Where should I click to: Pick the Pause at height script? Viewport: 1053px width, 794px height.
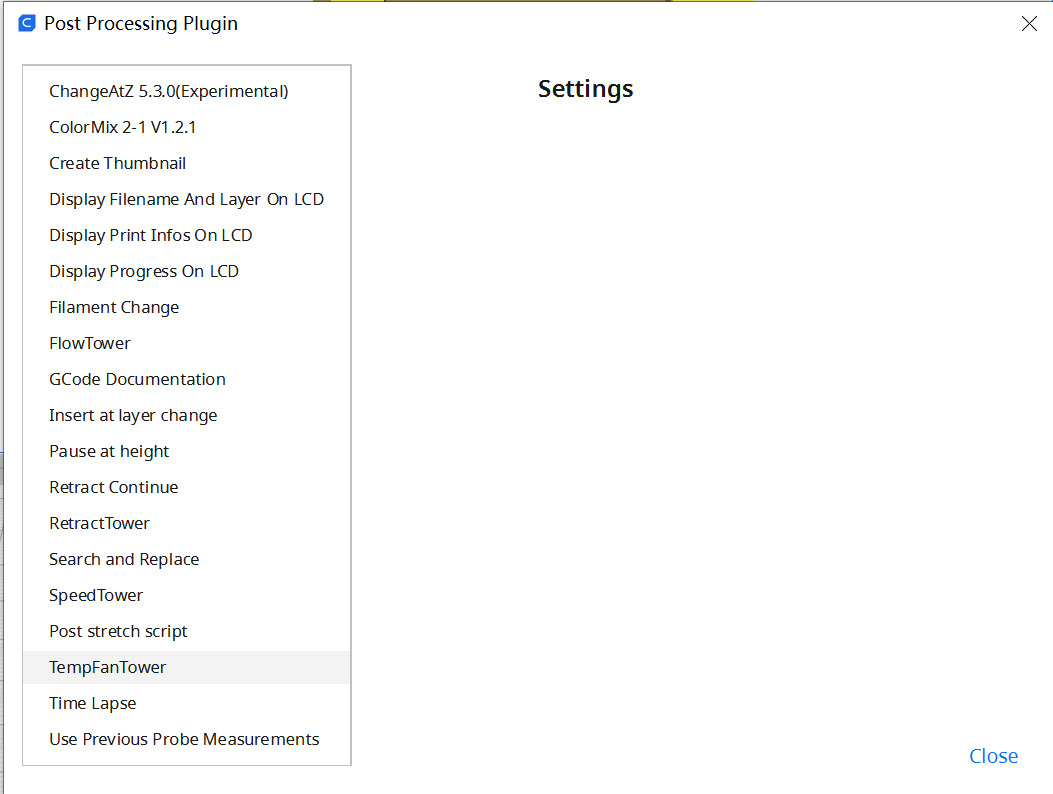tap(187, 451)
